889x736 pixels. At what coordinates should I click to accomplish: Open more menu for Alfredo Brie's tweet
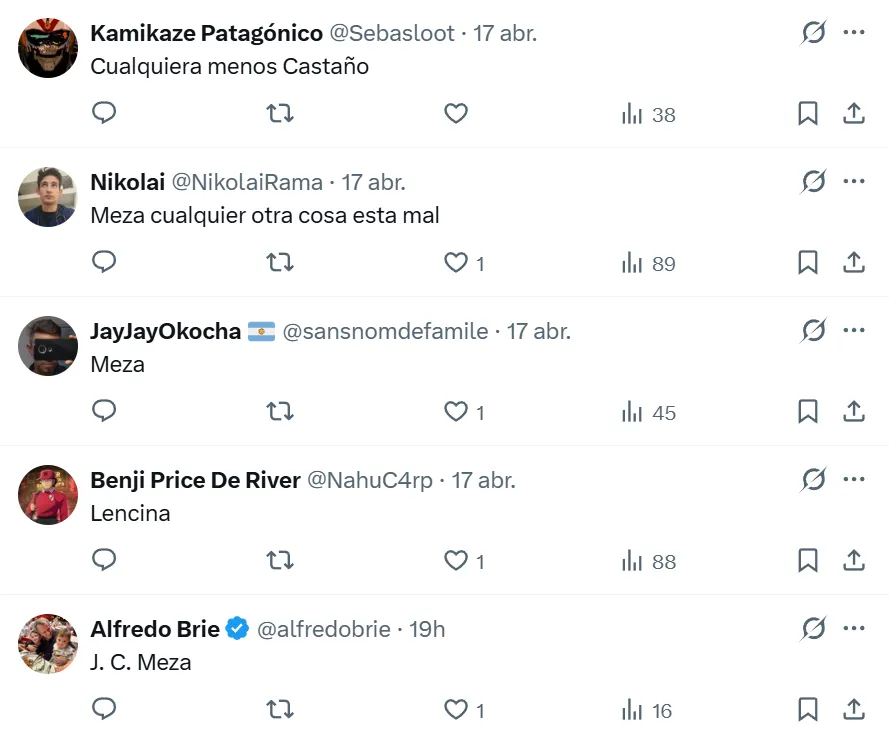853,628
